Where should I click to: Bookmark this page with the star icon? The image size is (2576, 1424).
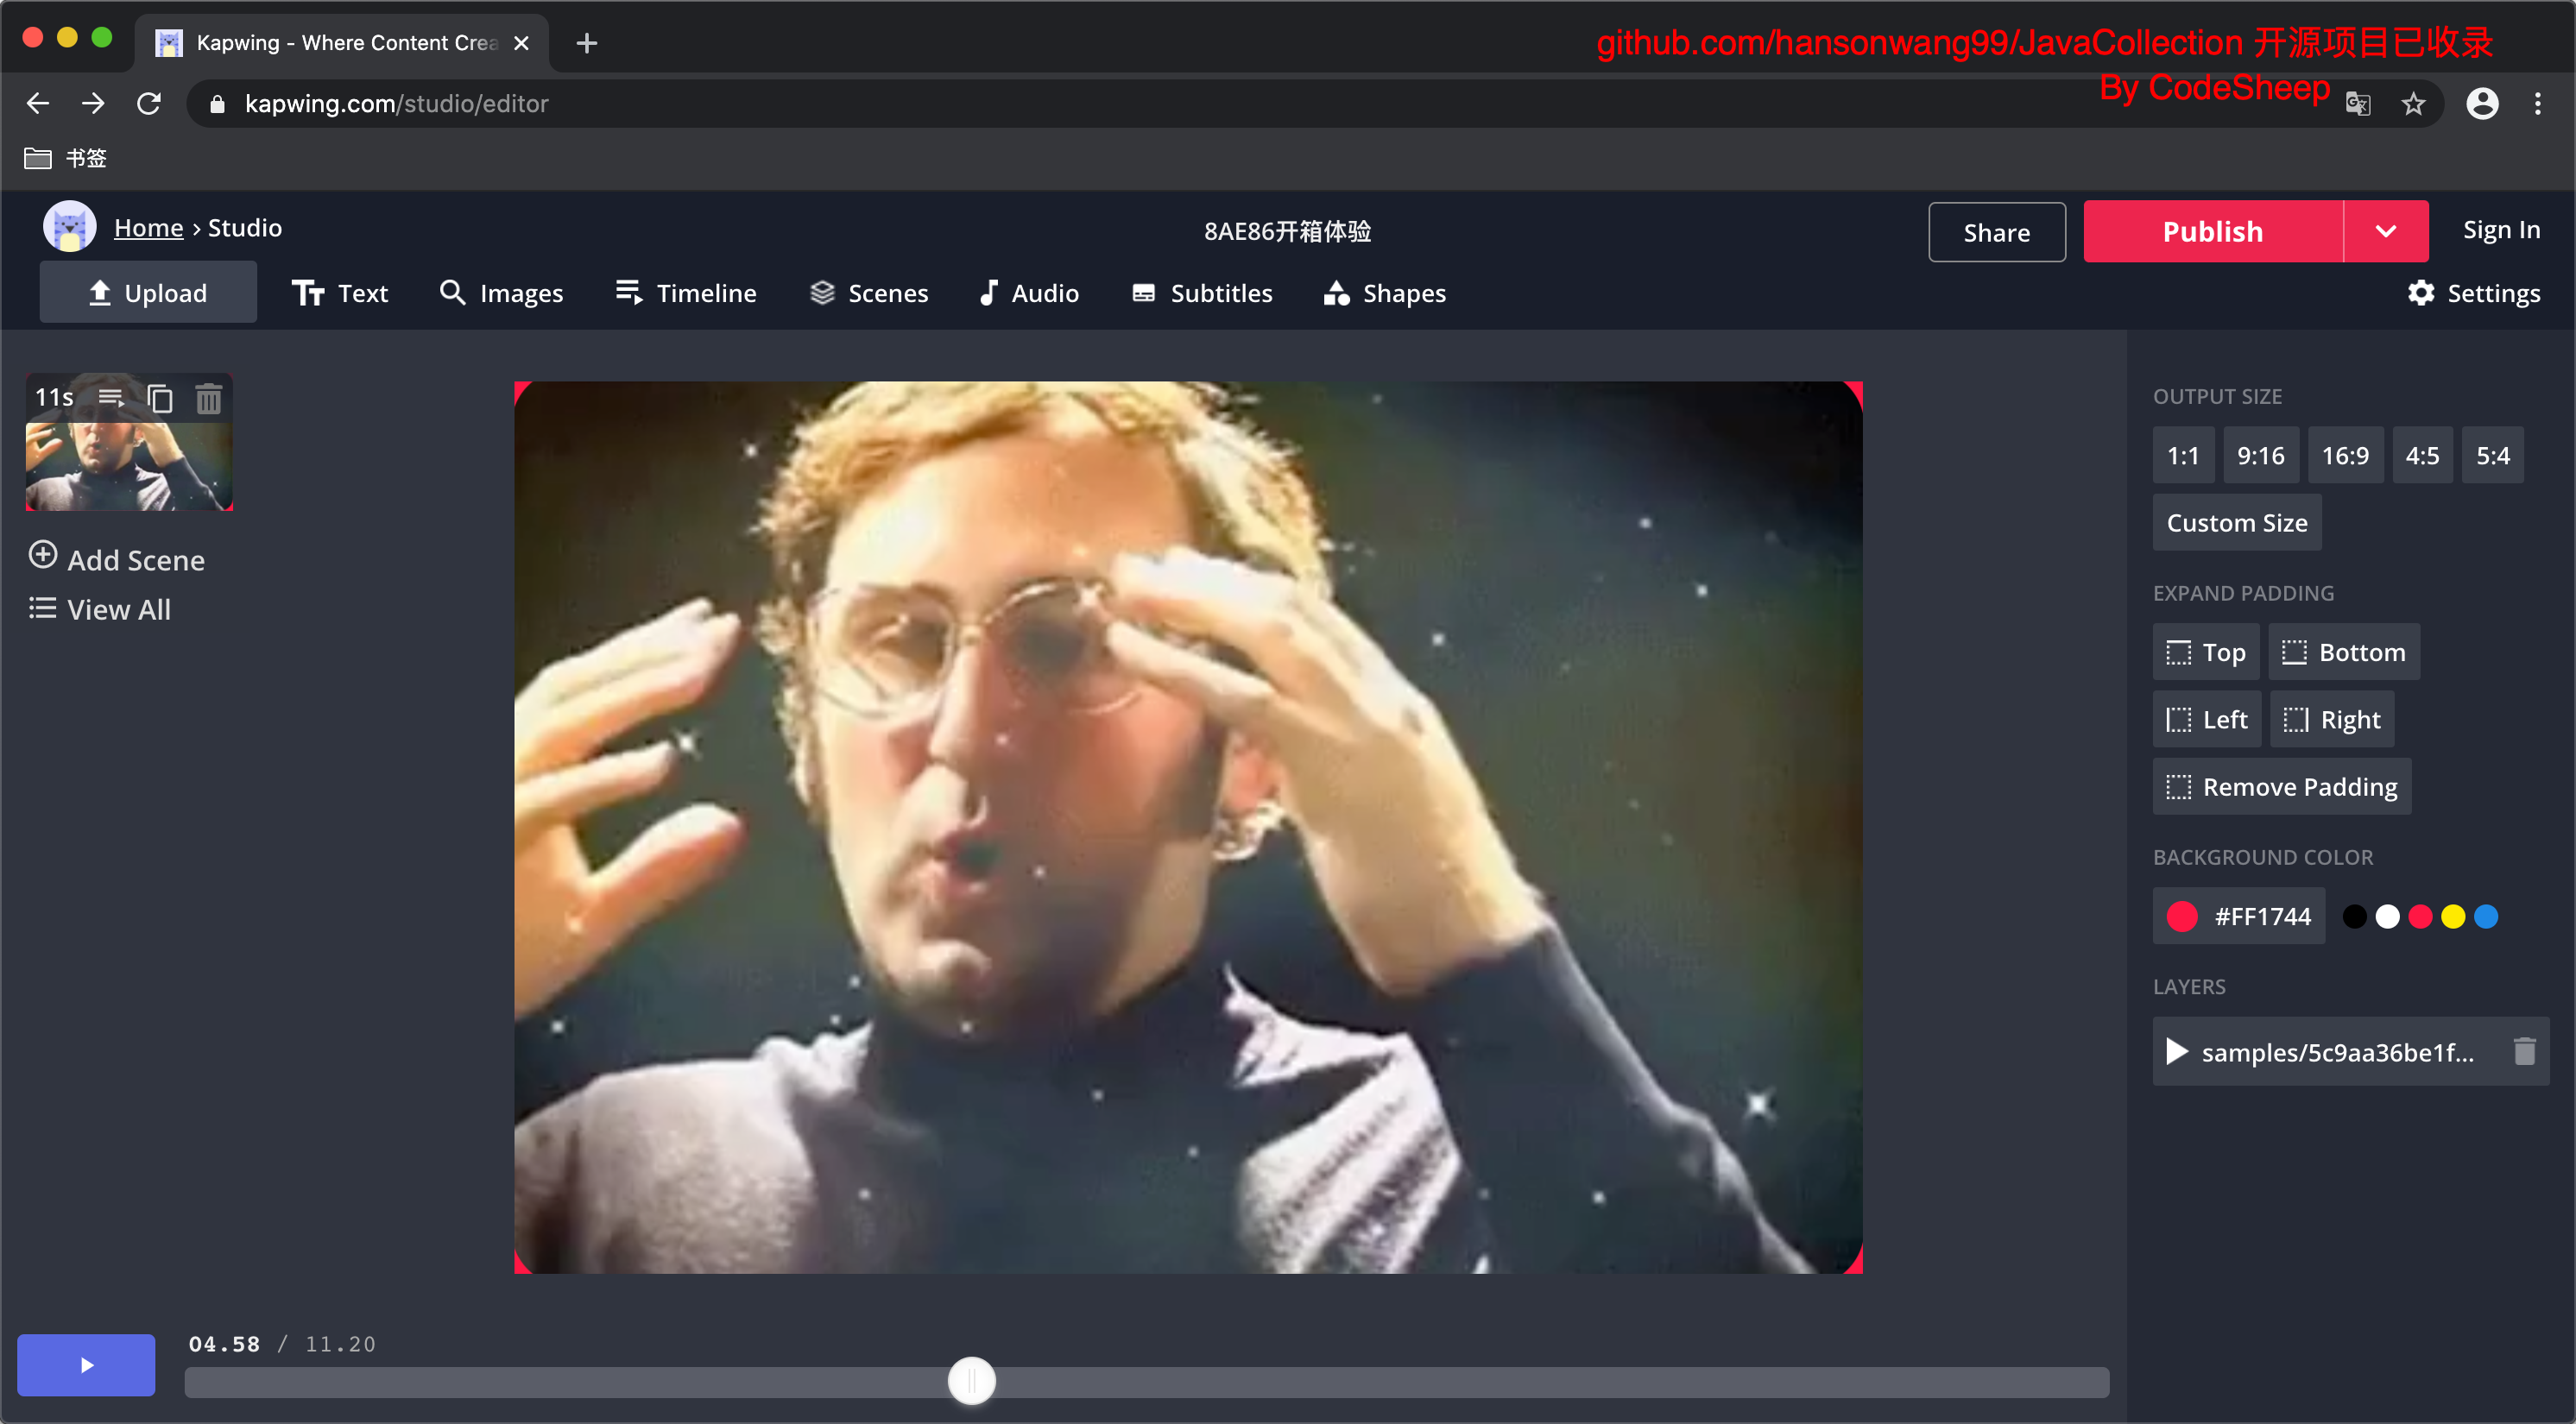2413,103
